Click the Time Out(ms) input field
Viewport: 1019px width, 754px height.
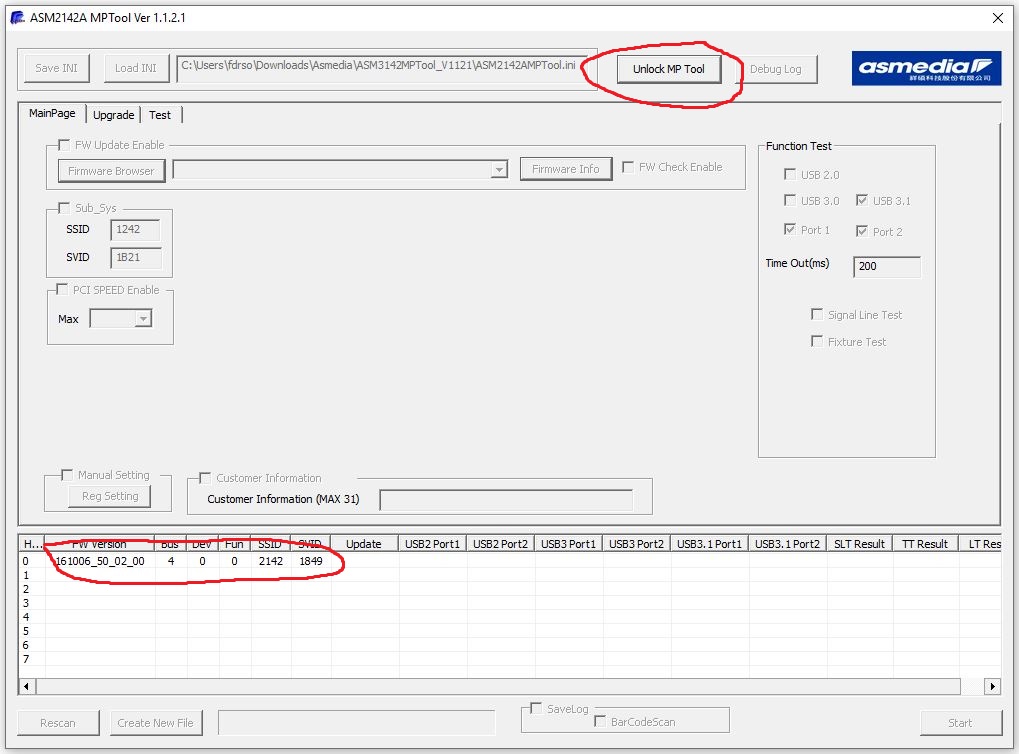coord(887,266)
